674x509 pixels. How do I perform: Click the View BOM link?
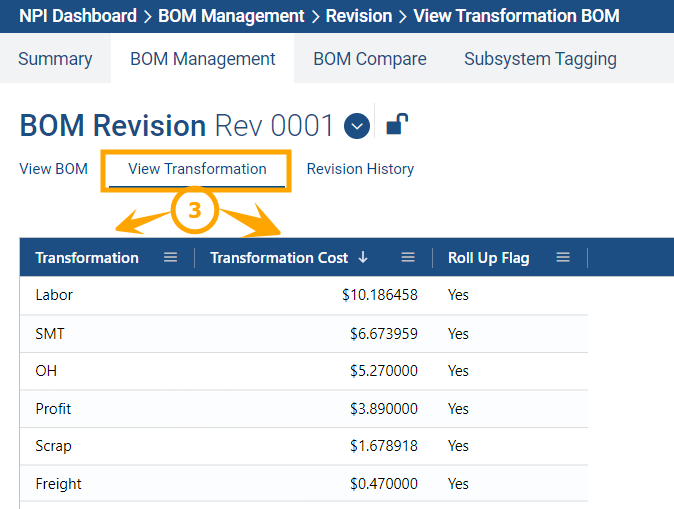click(54, 169)
